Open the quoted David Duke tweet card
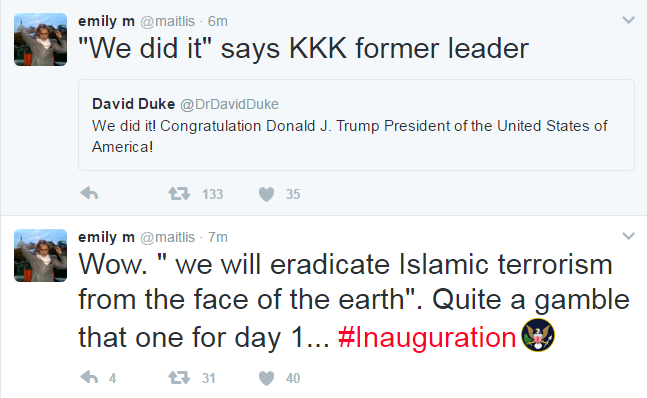This screenshot has height=398, width=647. [357, 125]
